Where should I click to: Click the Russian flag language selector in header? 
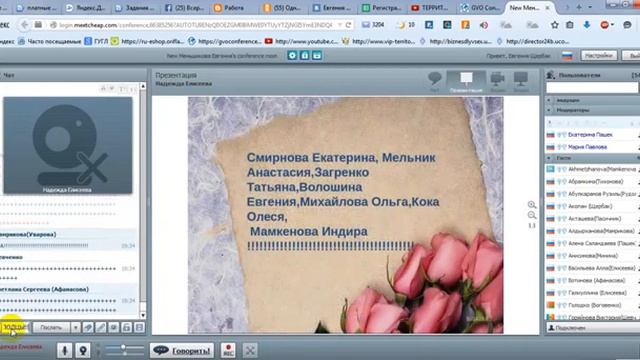(x=567, y=56)
